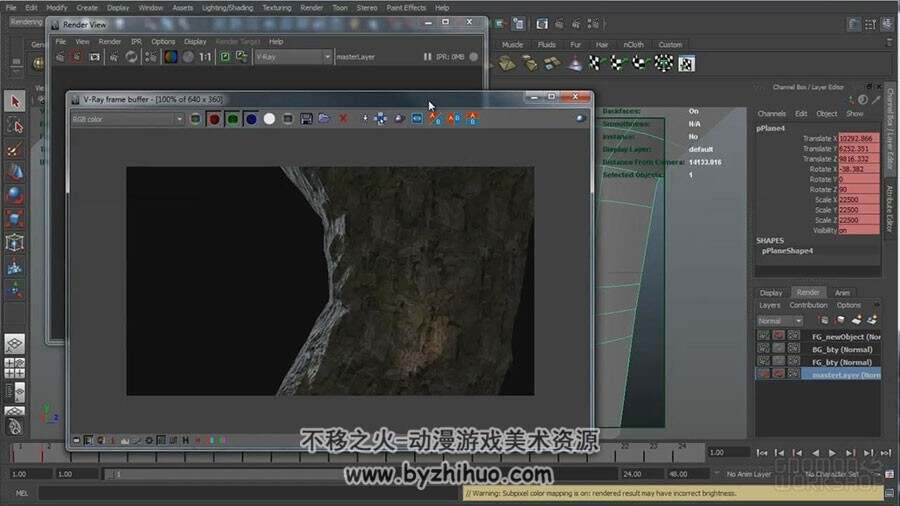Open Render menu in Render View window
This screenshot has height=506, width=900.
tap(110, 42)
